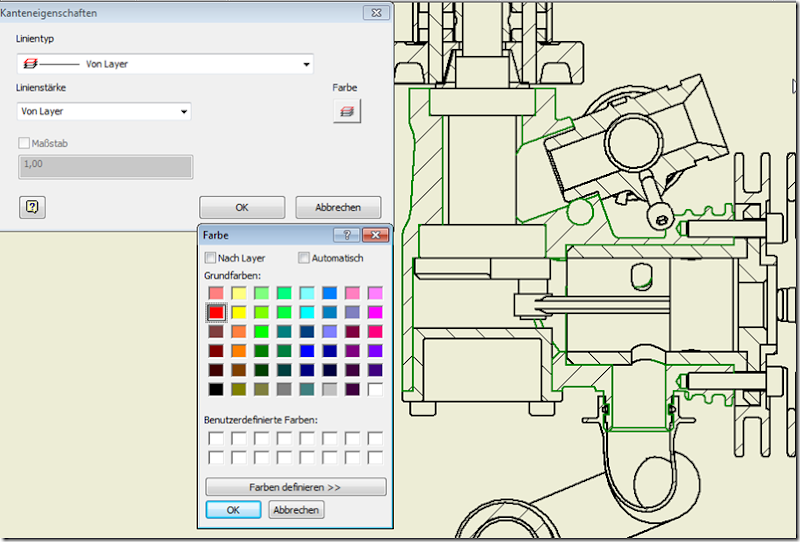Select the pure yellow swatch beside red

pyautogui.click(x=239, y=312)
